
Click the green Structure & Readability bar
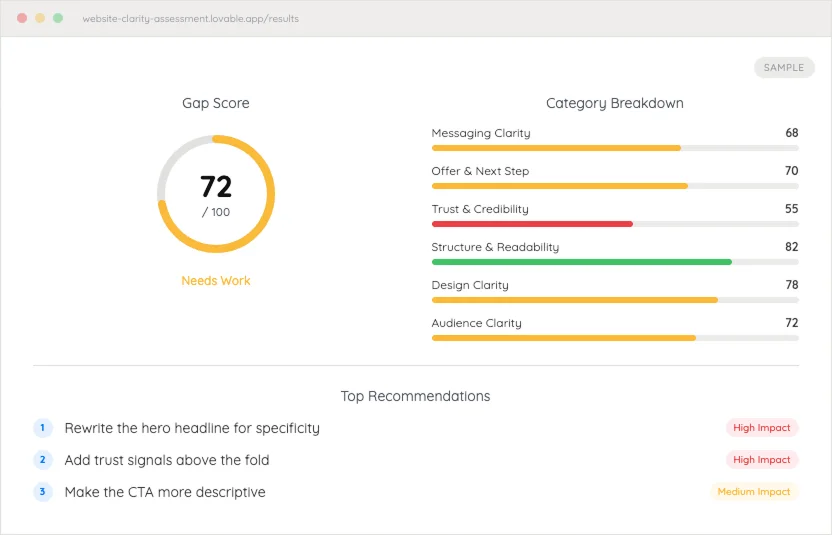582,262
